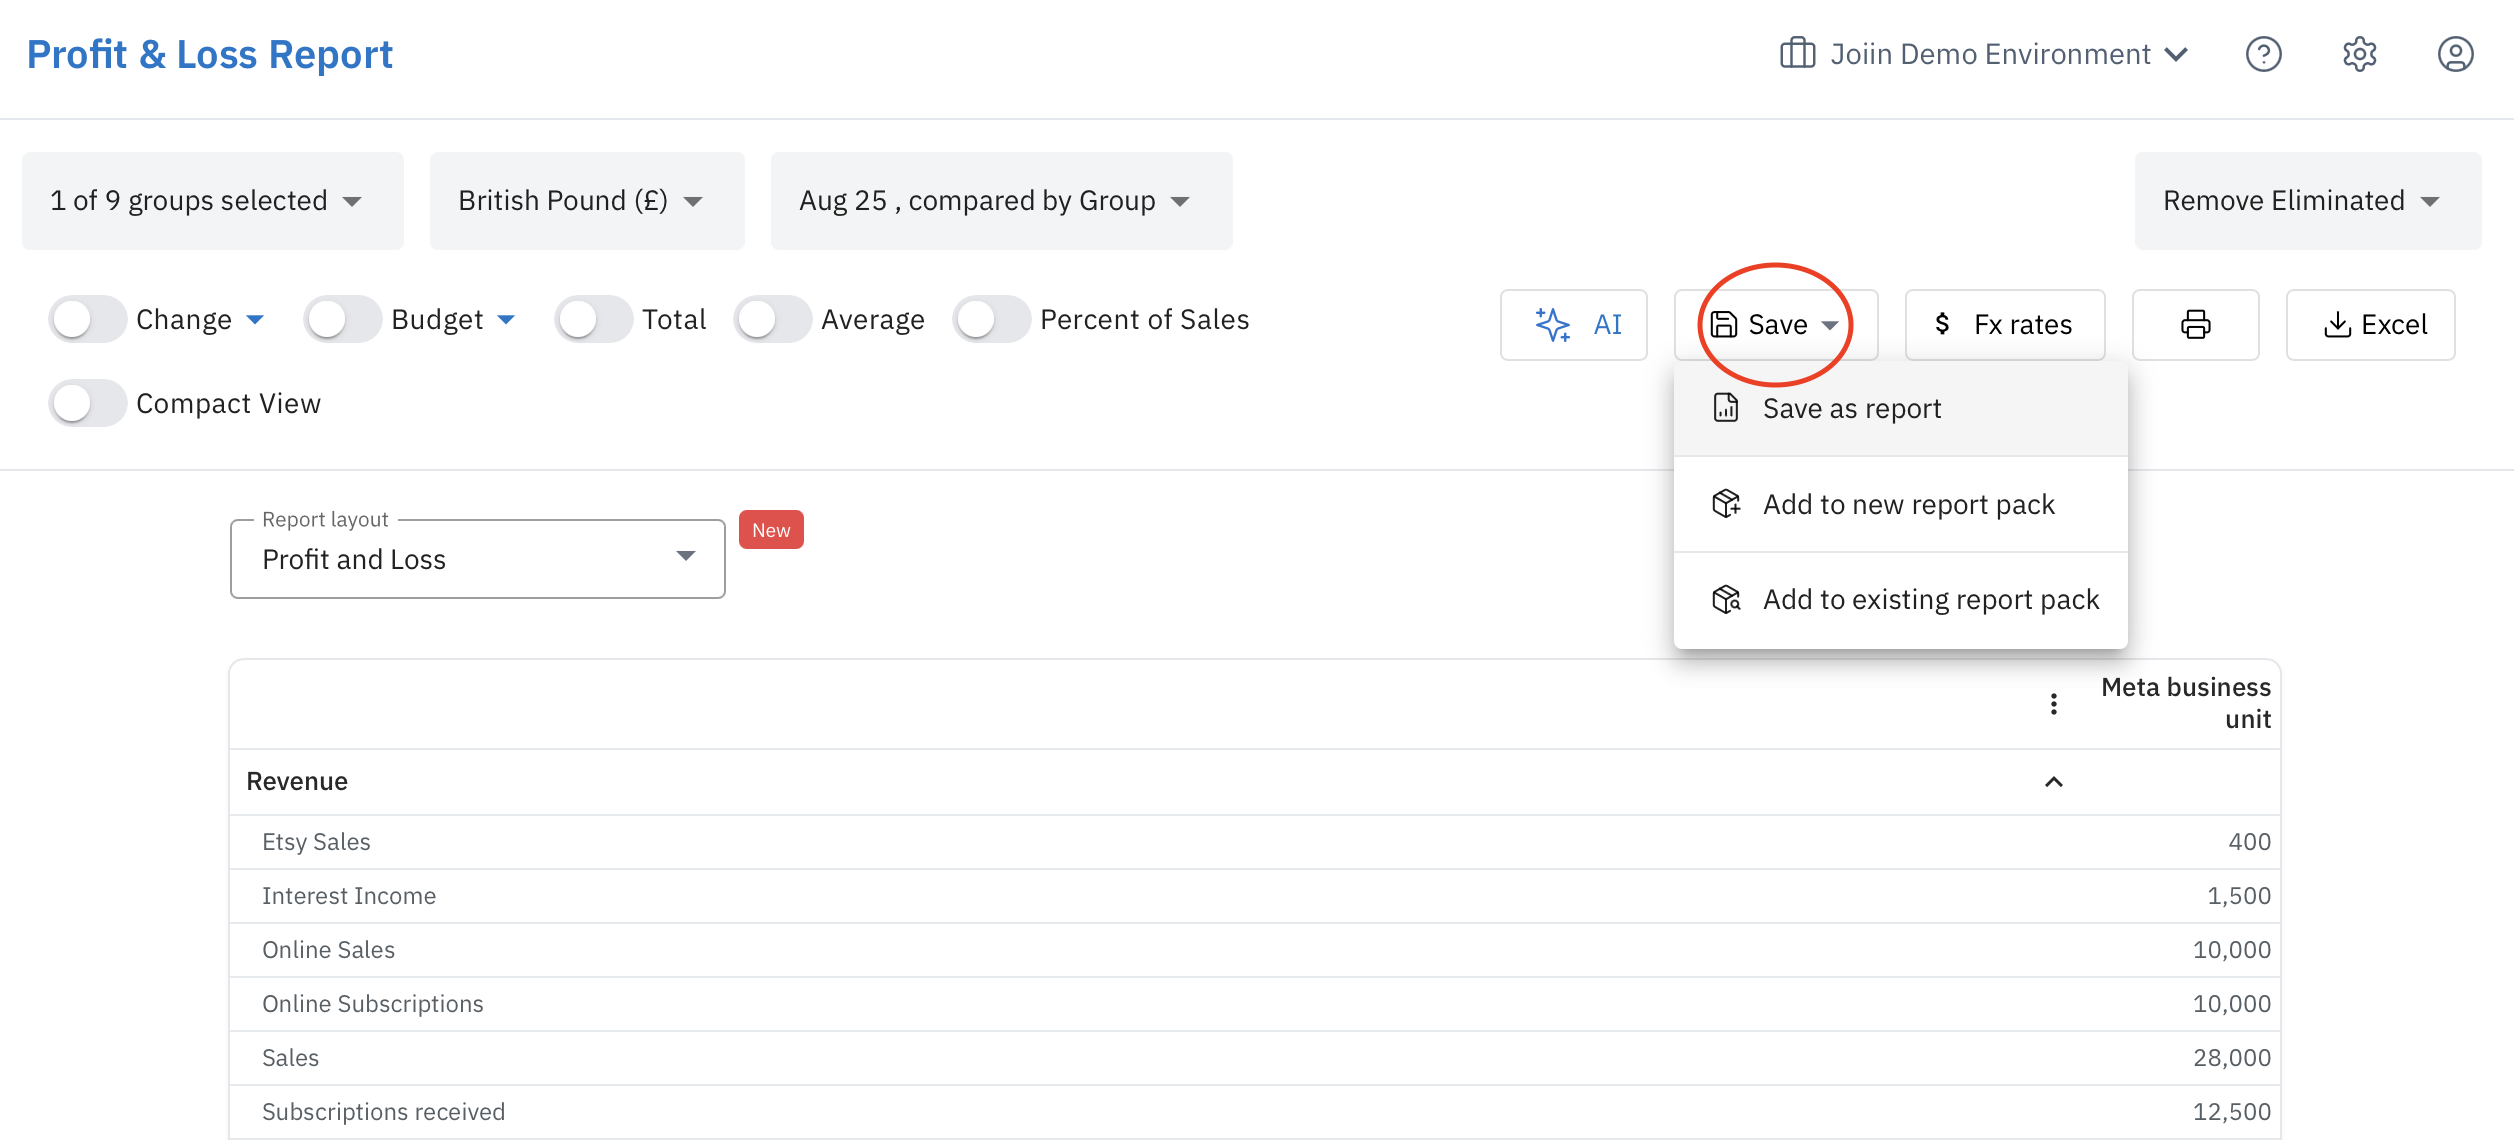Choose Add to existing report pack

(x=1929, y=600)
